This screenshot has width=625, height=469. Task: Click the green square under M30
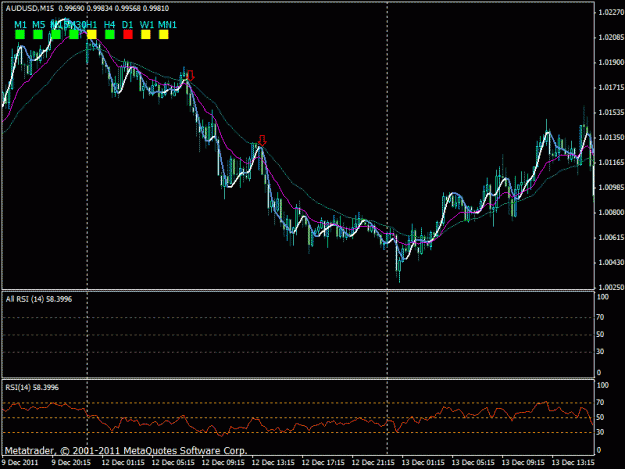coord(74,35)
